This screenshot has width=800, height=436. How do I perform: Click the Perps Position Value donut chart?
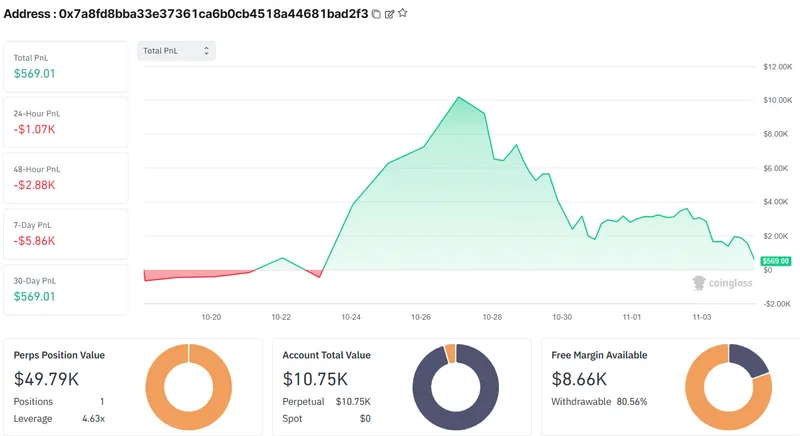(x=188, y=386)
